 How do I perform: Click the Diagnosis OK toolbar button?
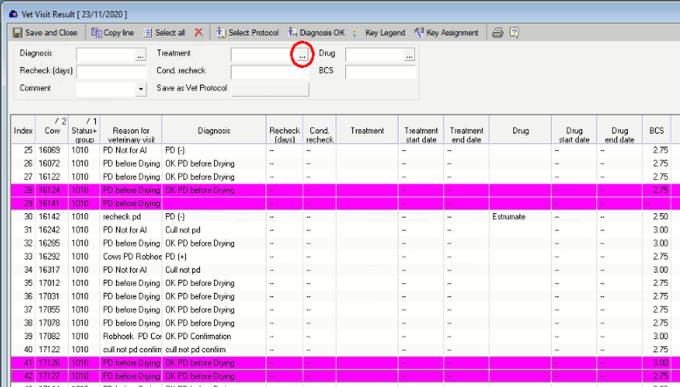click(x=316, y=33)
